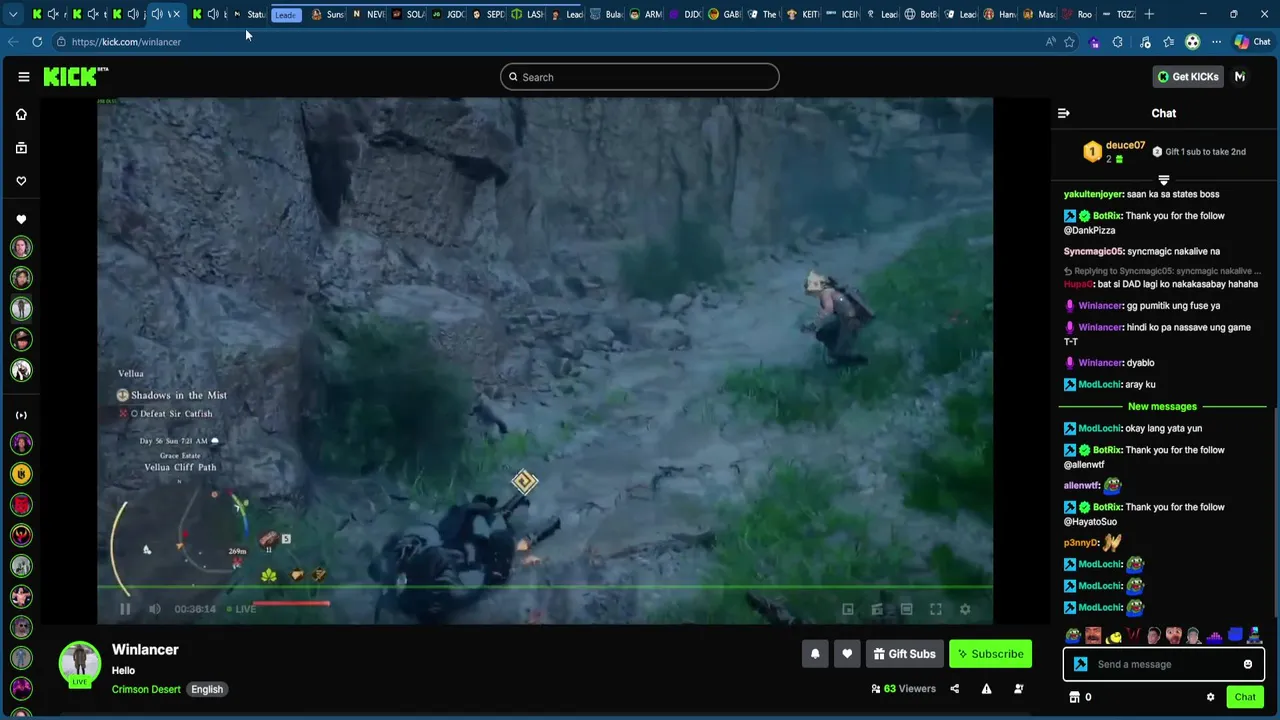Click the New messages divider
The image size is (1280, 720).
pos(1162,407)
